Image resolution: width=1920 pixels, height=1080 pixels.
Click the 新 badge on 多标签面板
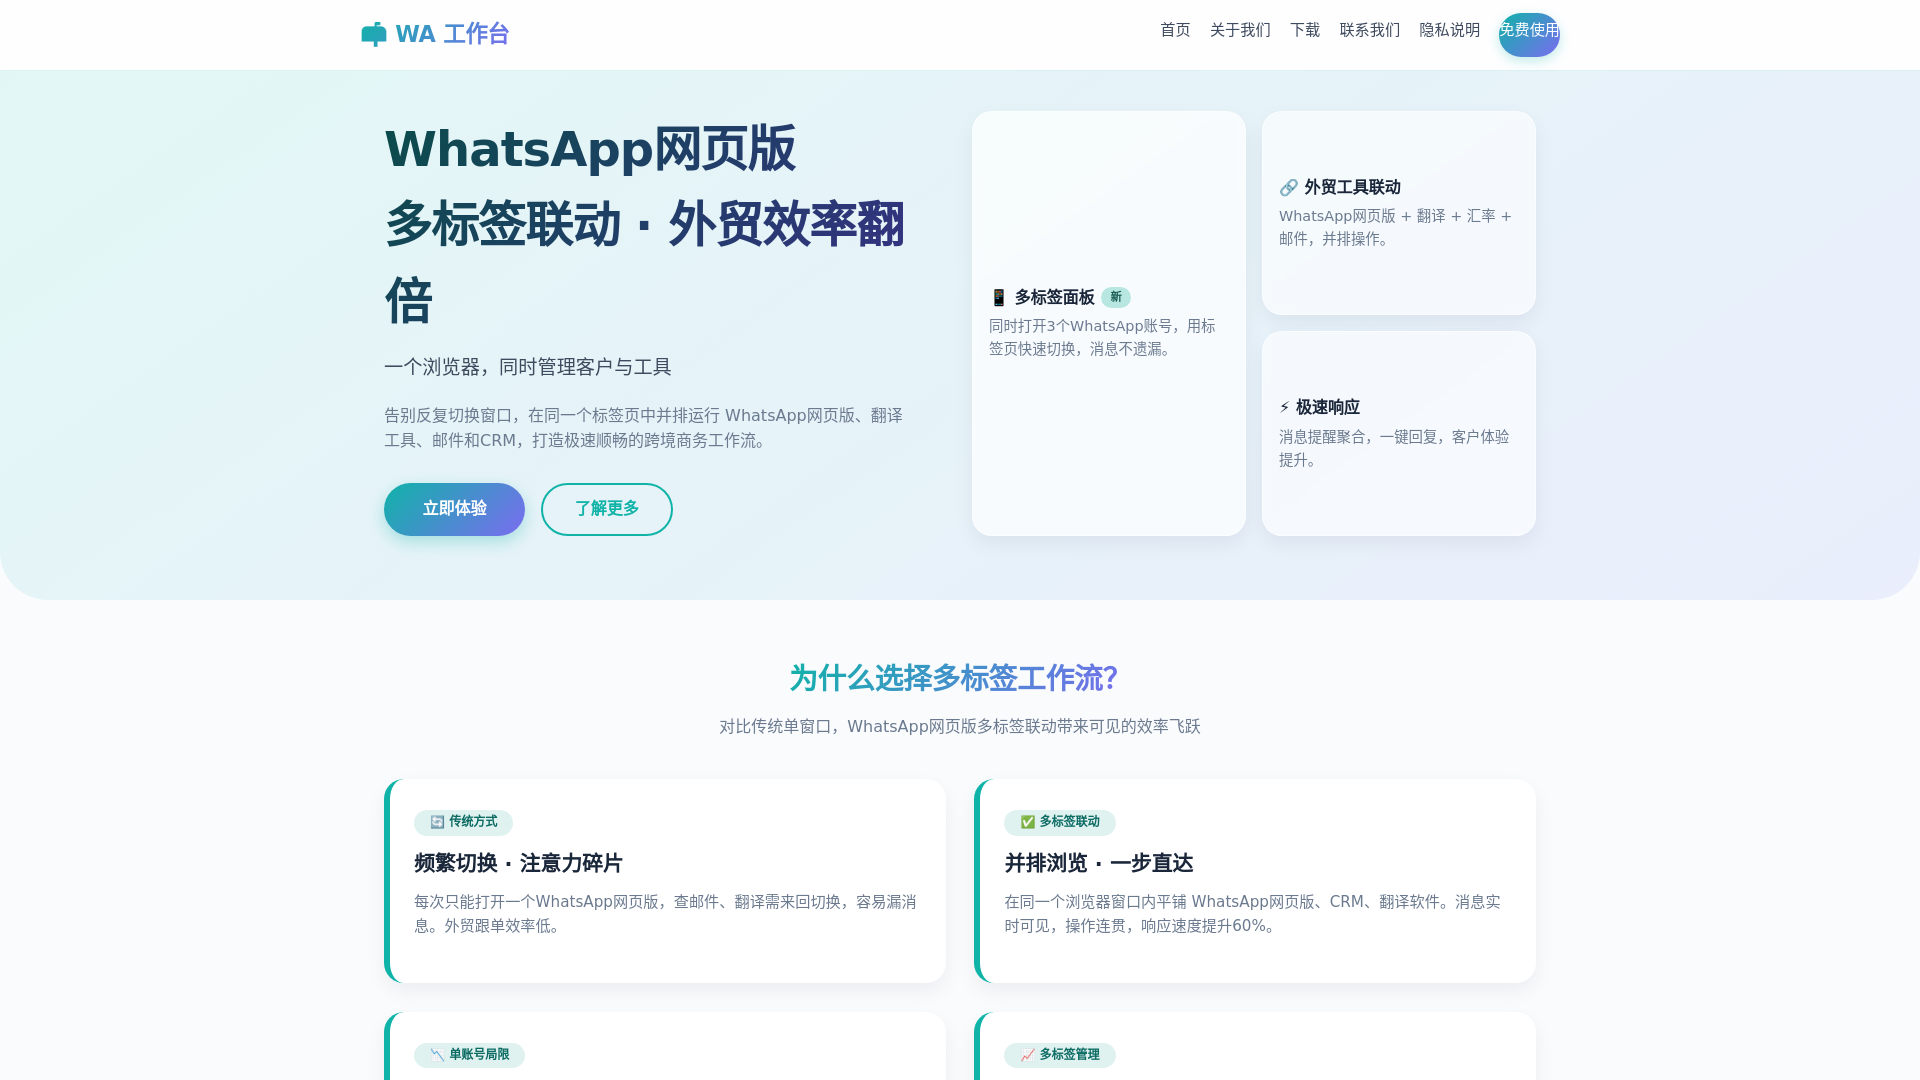tap(1116, 297)
